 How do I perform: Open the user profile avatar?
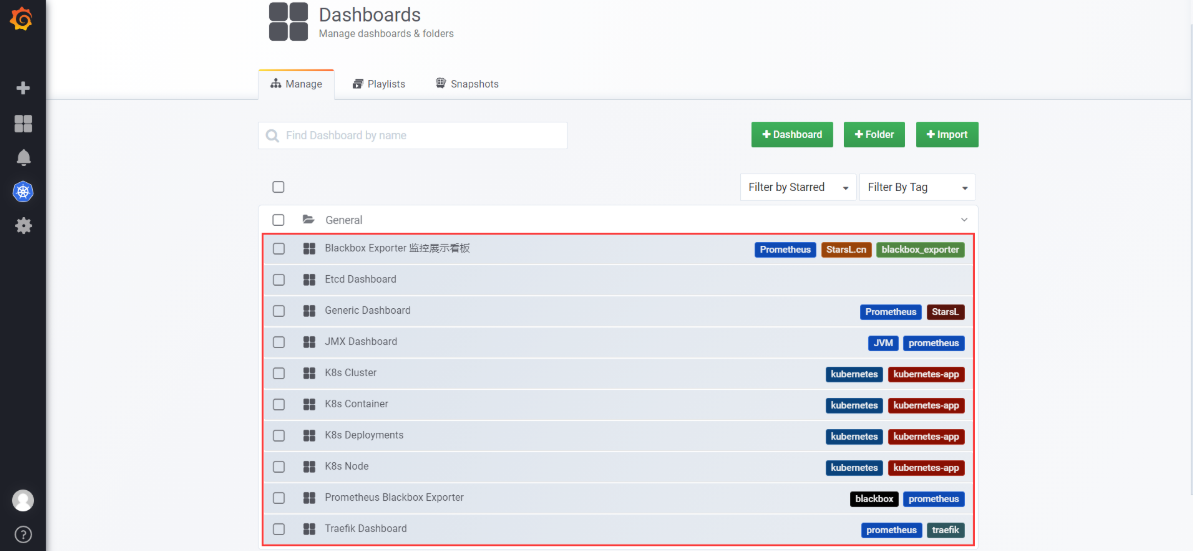[x=23, y=500]
